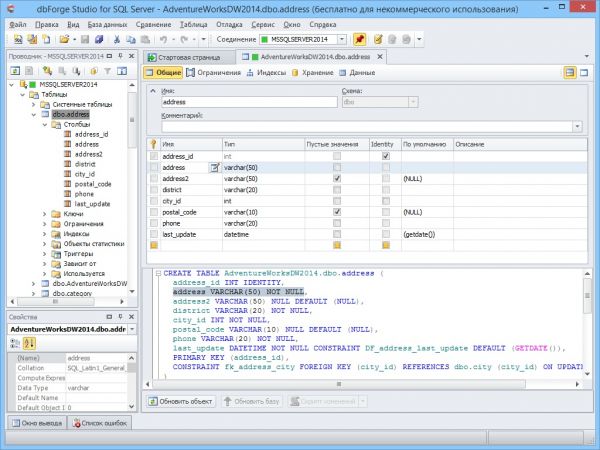Open the edit icon in address name cell
Screen dimensions: 600x450
coord(214,168)
